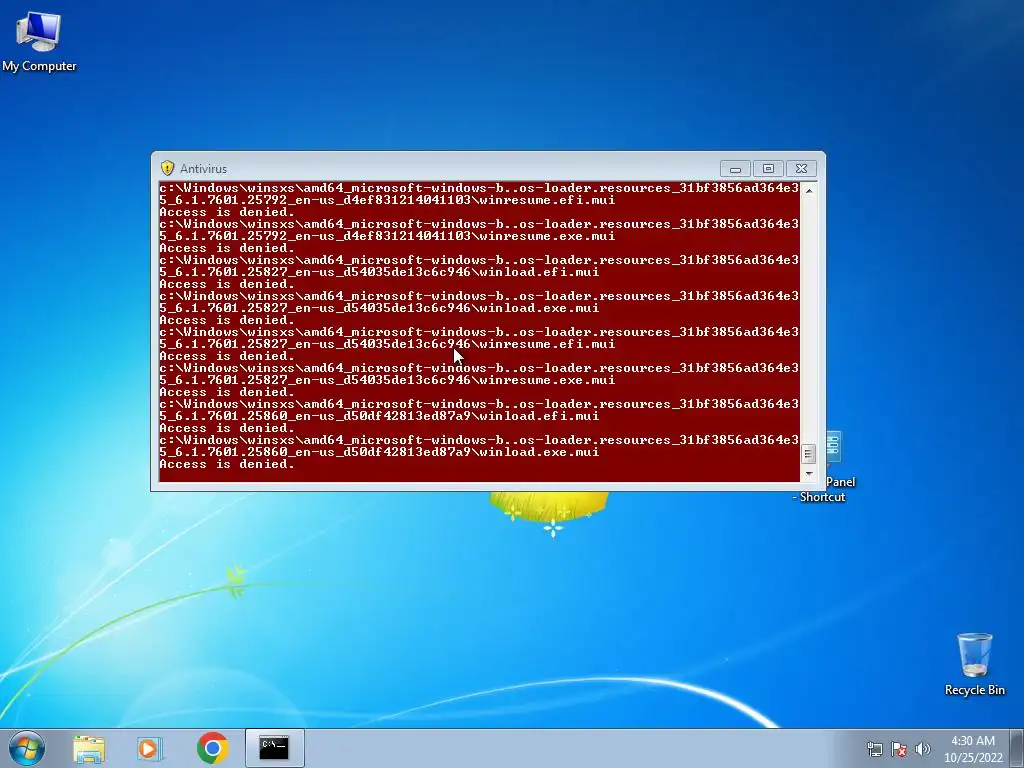1024x768 pixels.
Task: Click the line ending in d4ef83121404f103\winresume.efi.mui
Action: point(387,200)
